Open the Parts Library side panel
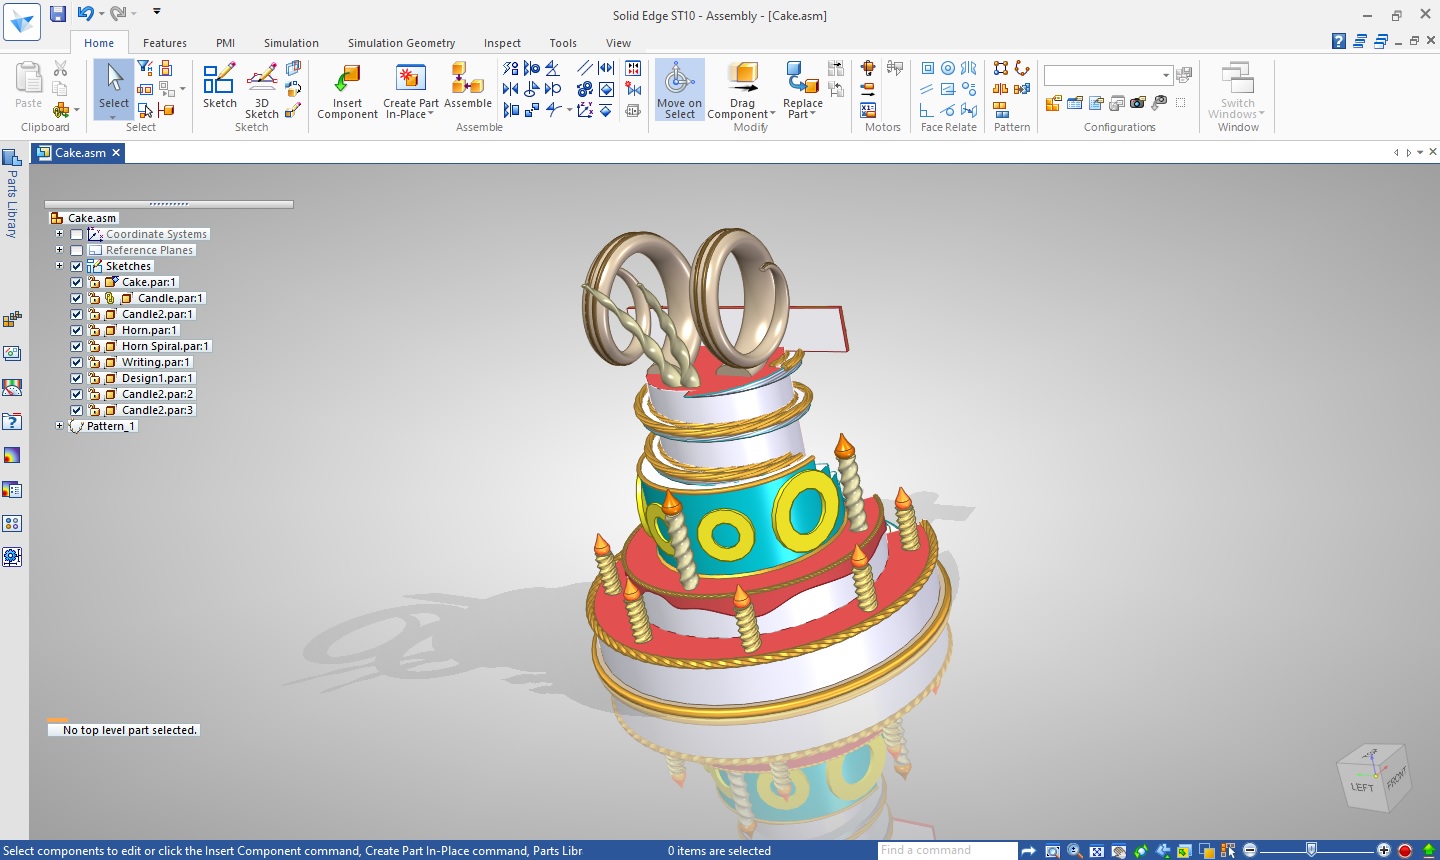Screen dimensions: 1440x860 (12, 195)
